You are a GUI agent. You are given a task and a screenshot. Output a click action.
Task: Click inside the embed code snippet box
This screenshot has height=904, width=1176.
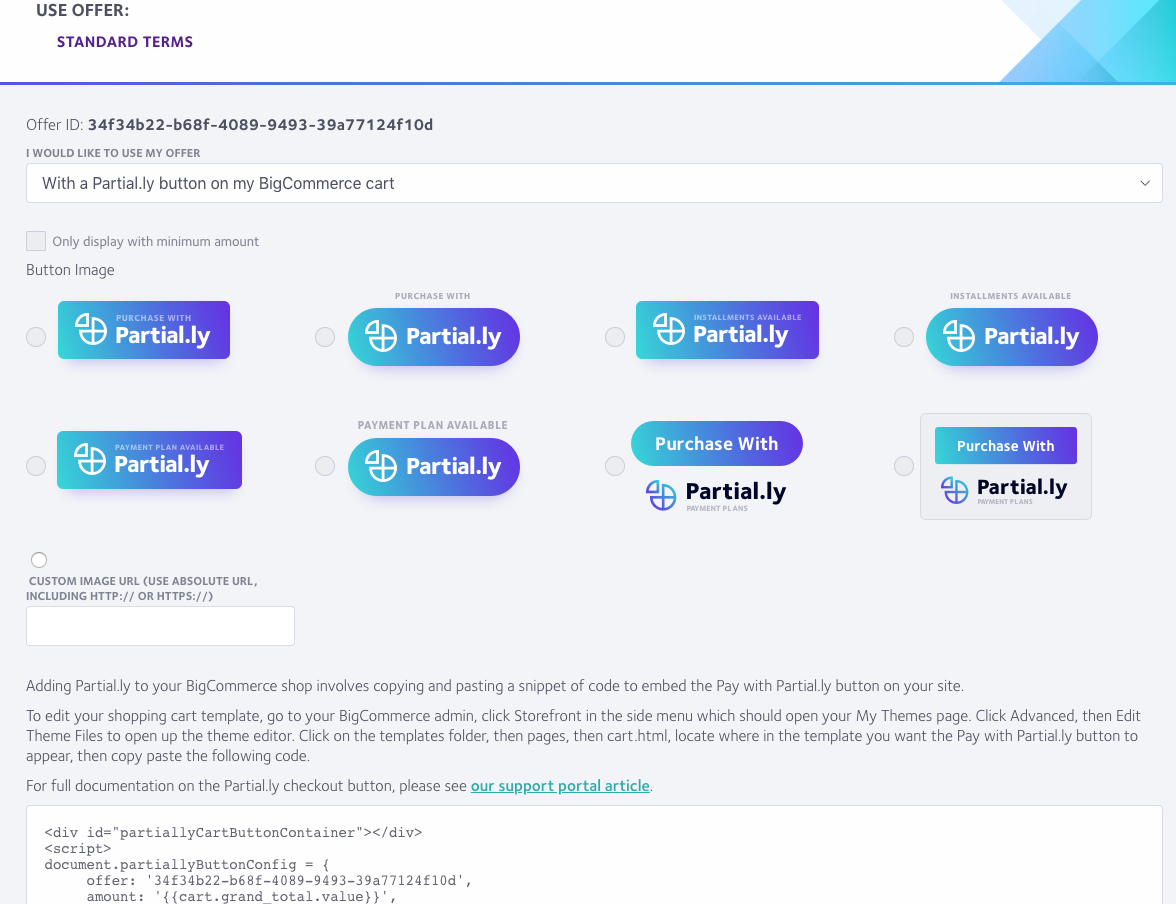pos(594,855)
